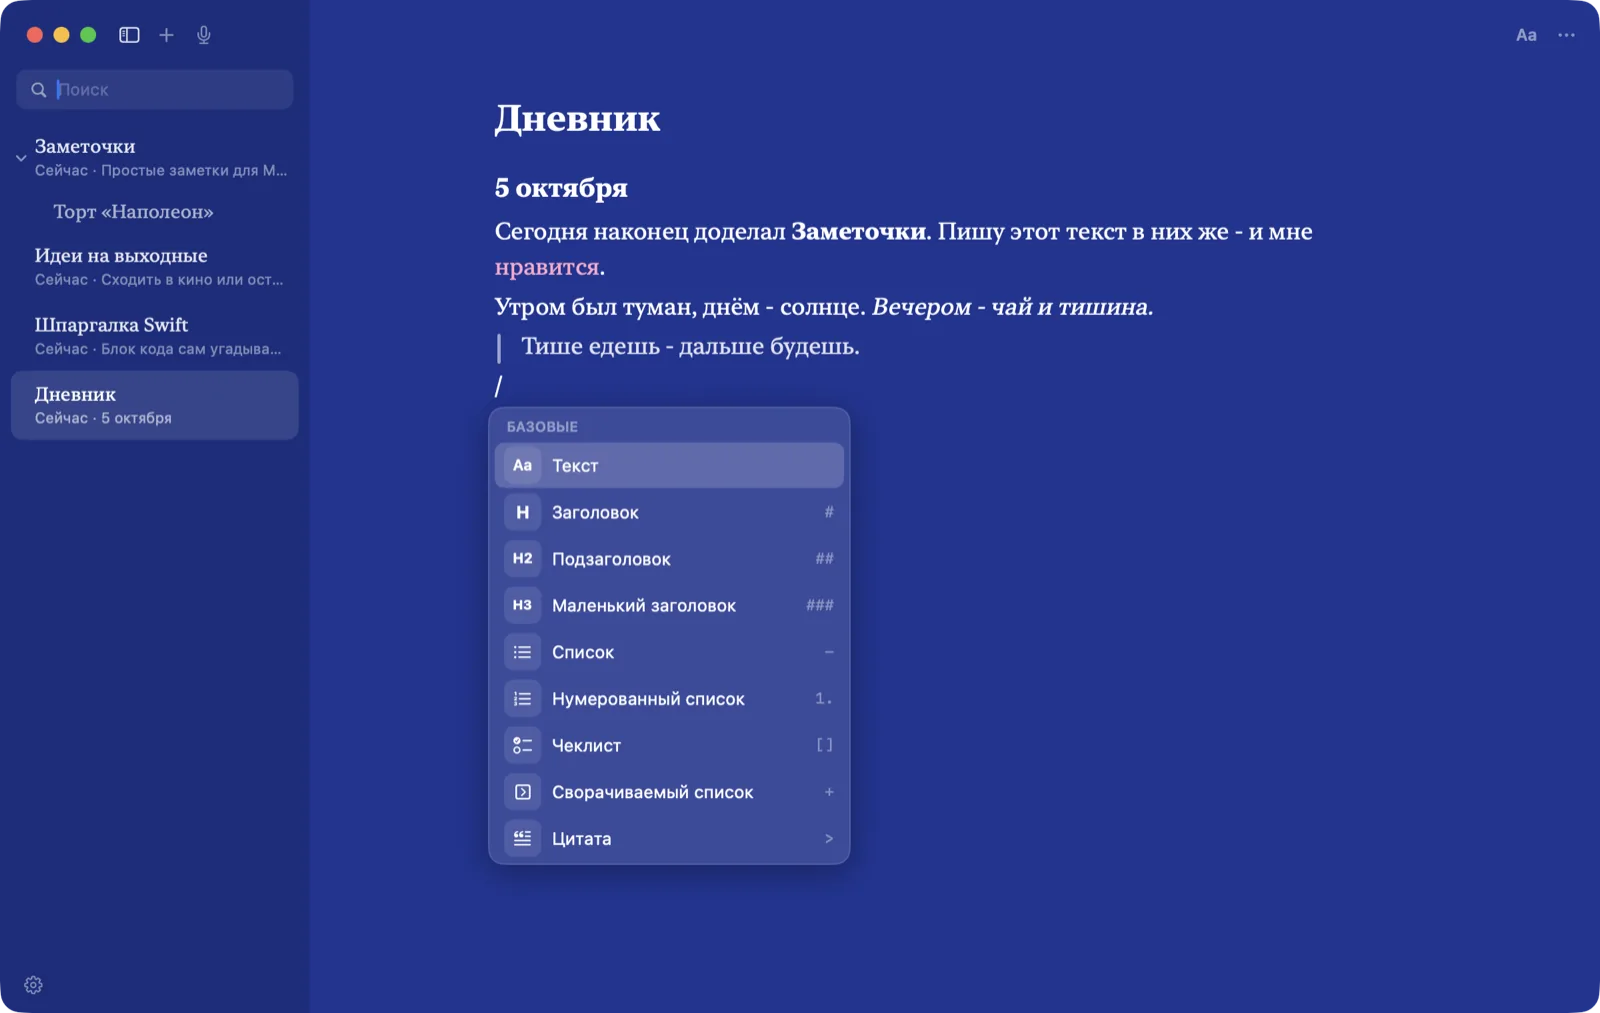Insert a Нумерованный список block
The image size is (1600, 1013).
coord(669,699)
